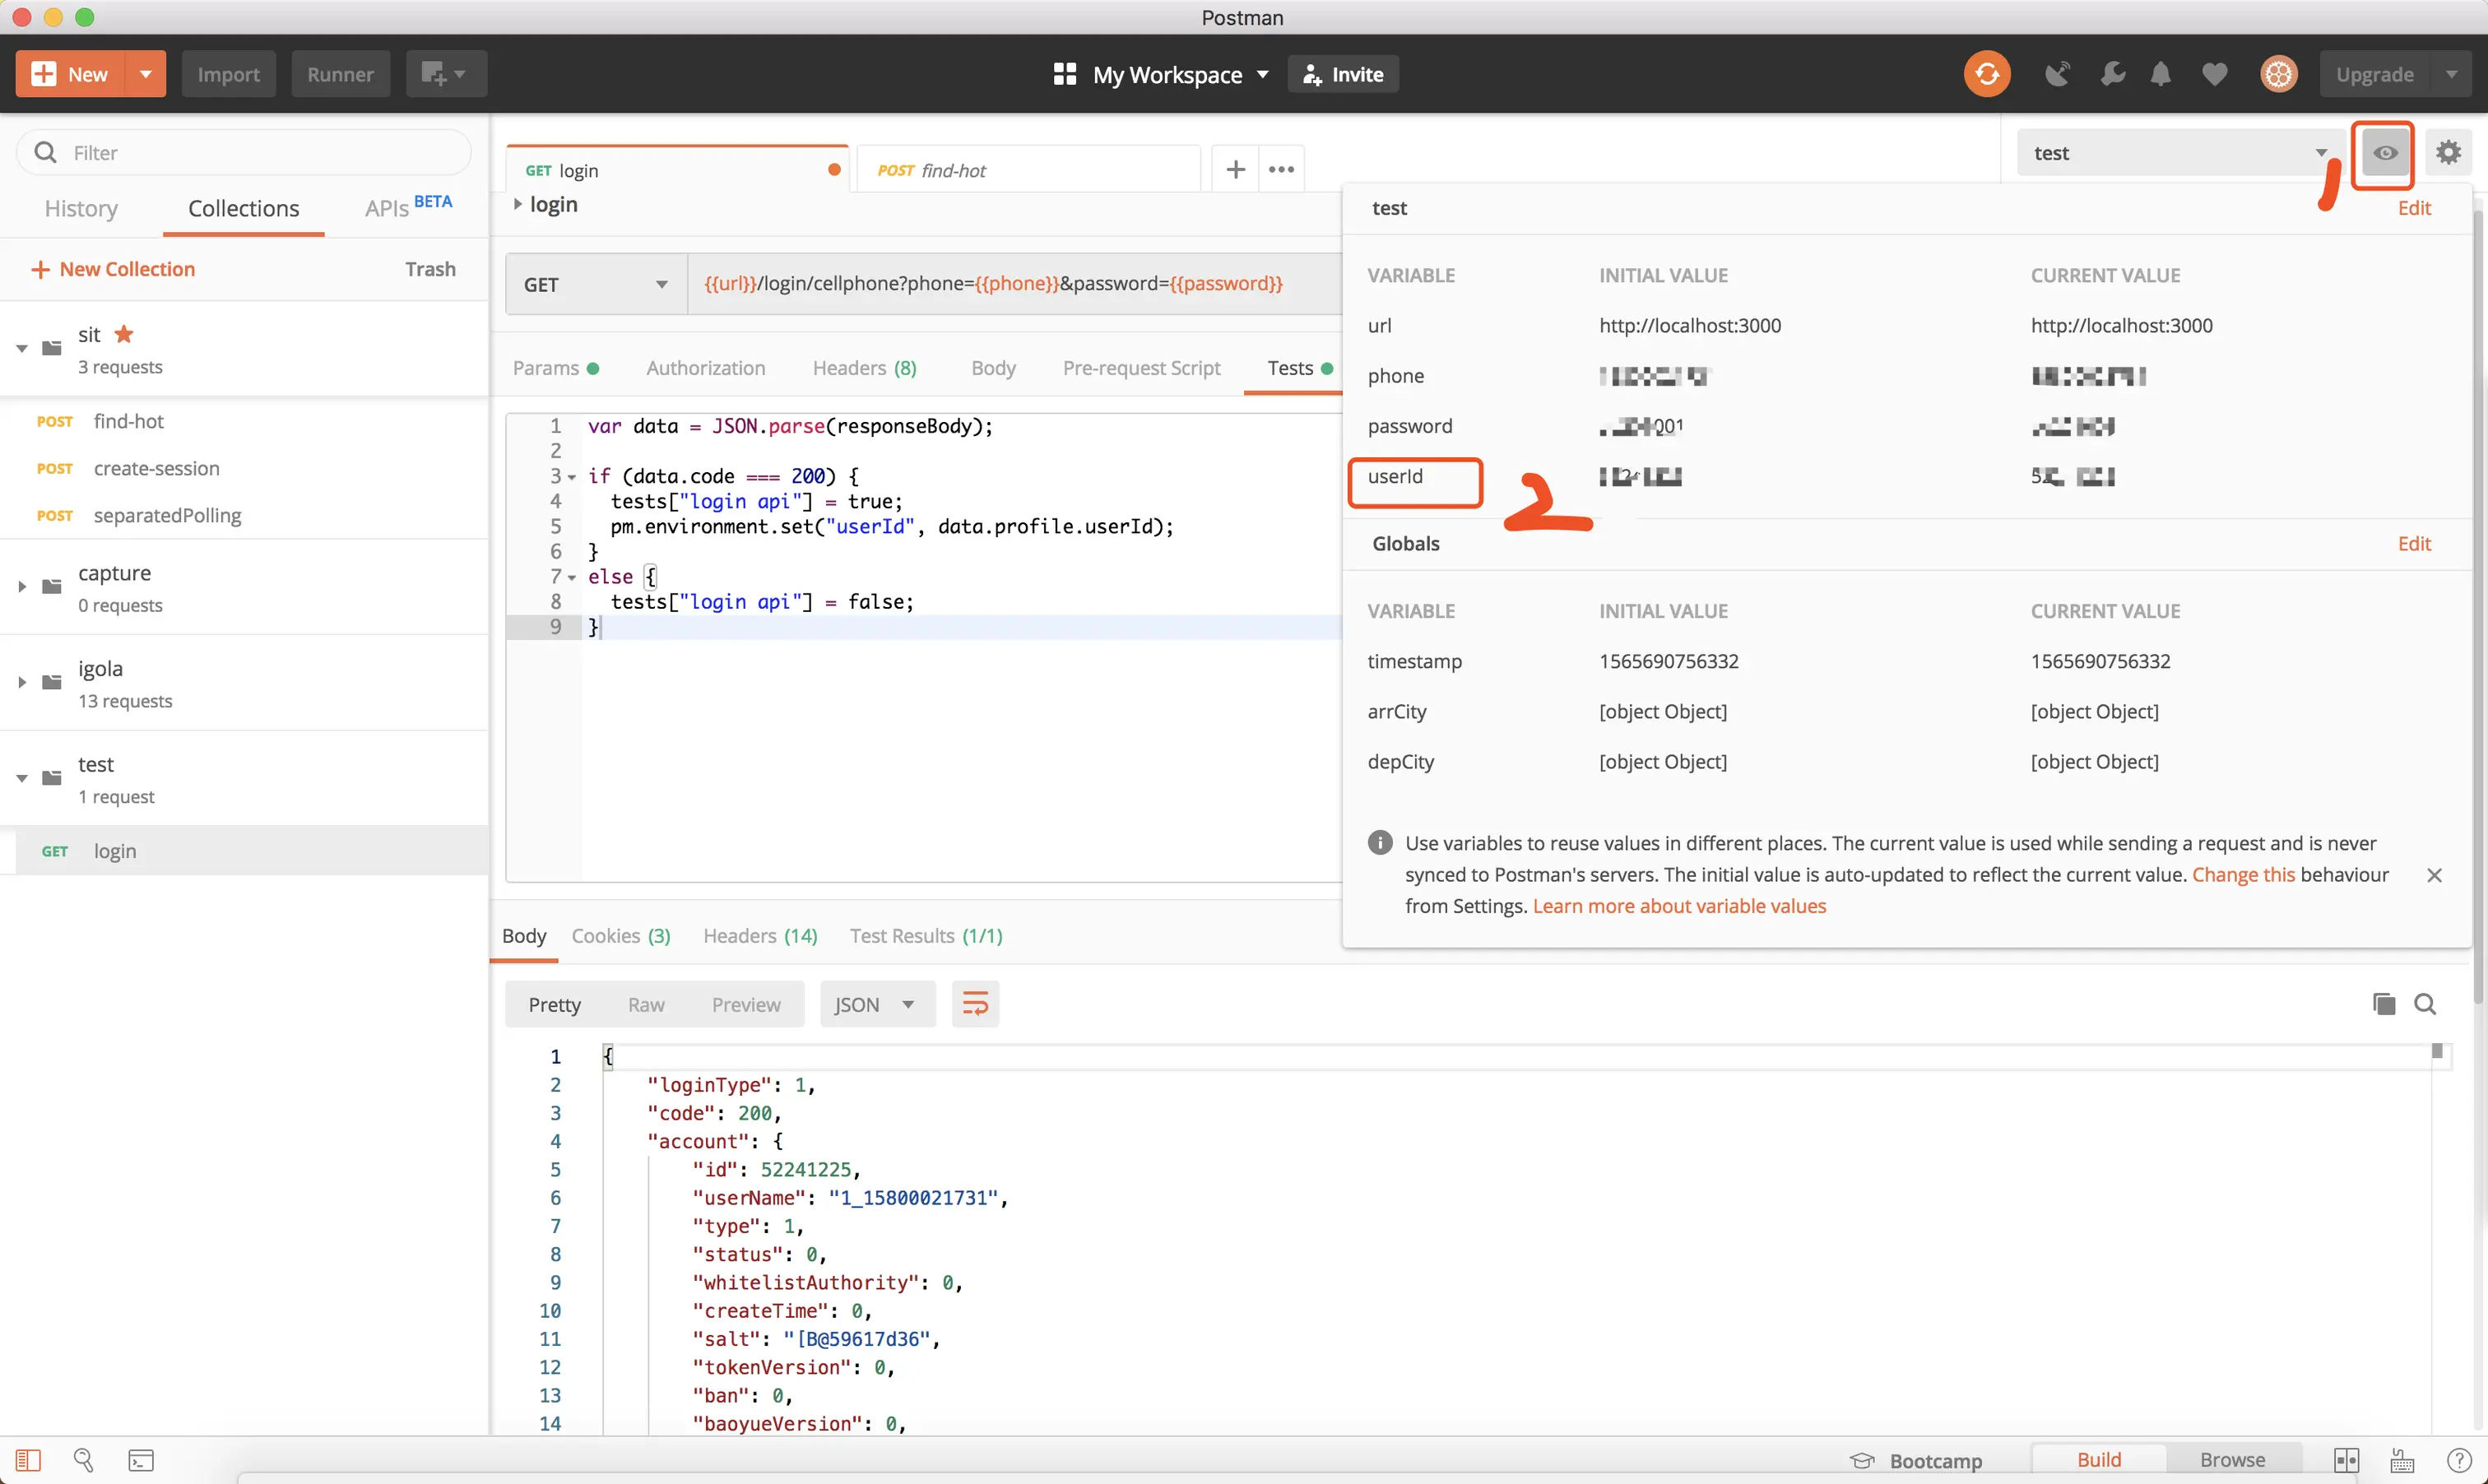Click the manage environments gear icon
The height and width of the screenshot is (1484, 2488).
tap(2448, 152)
